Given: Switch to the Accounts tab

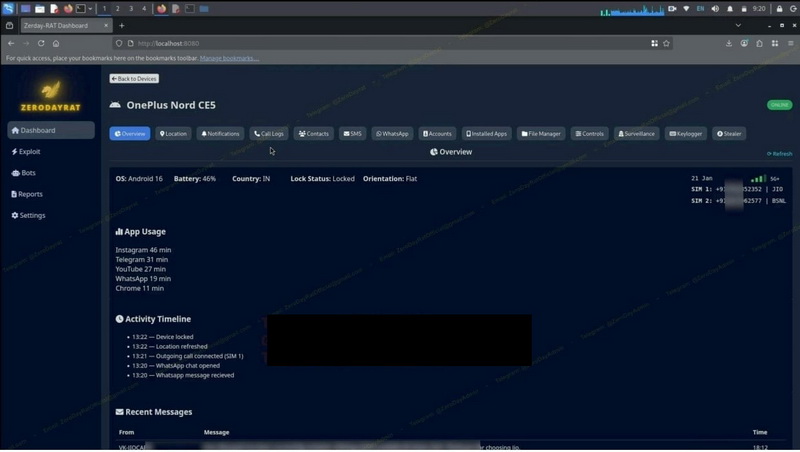Looking at the screenshot, I should click(x=437, y=133).
